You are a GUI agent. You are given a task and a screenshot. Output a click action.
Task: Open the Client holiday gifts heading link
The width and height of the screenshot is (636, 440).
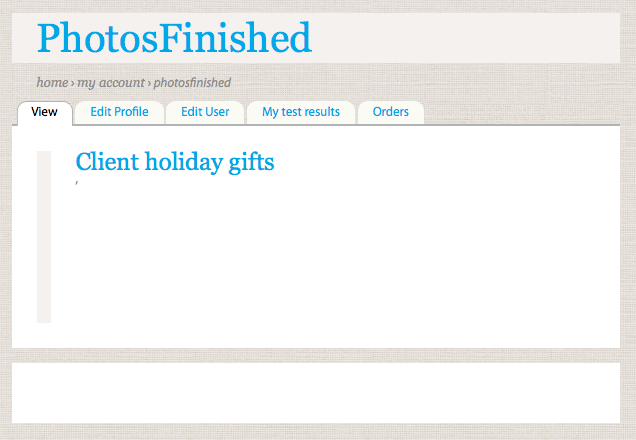click(x=175, y=162)
